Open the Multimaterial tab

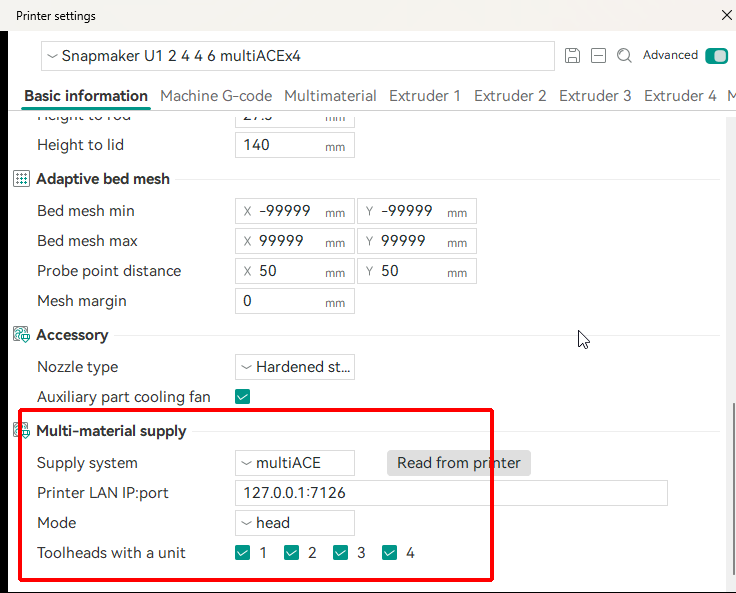point(330,96)
